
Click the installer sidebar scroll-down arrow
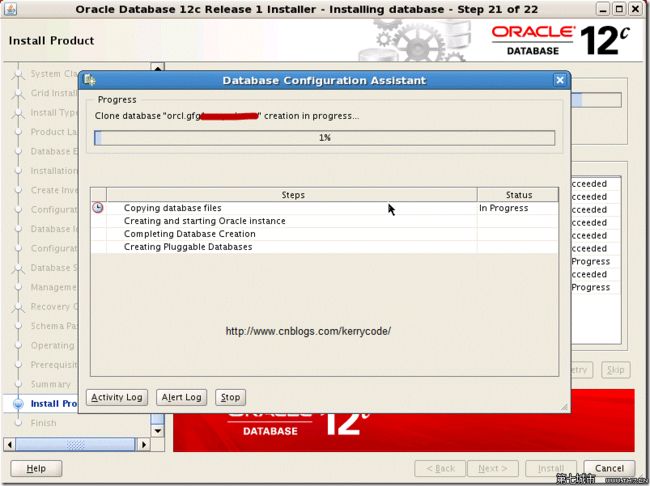point(158,431)
